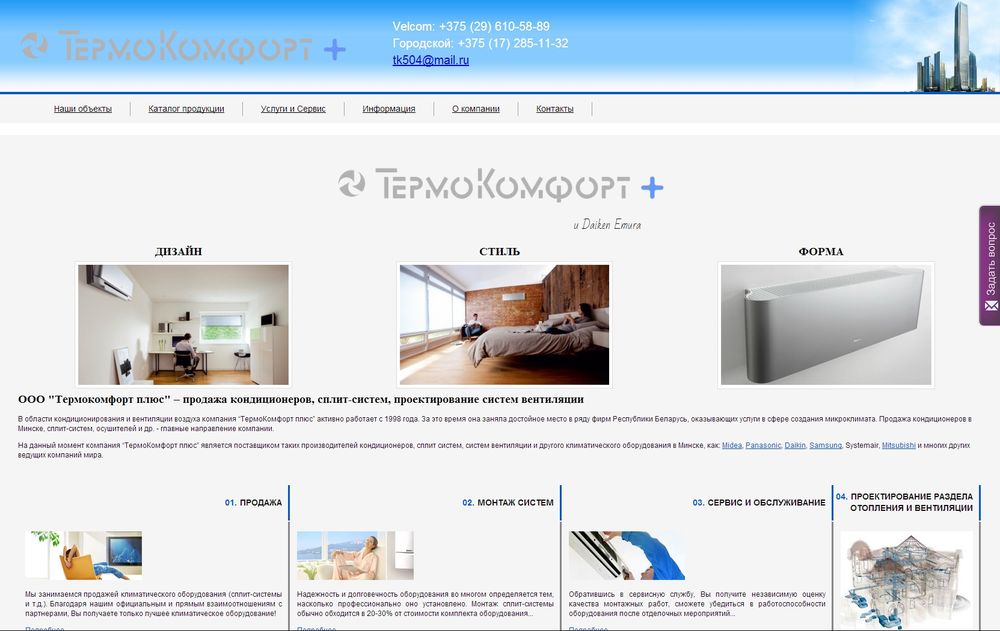Open the СТИЛЬ bedroom photo
This screenshot has height=631, width=1000.
(x=504, y=325)
